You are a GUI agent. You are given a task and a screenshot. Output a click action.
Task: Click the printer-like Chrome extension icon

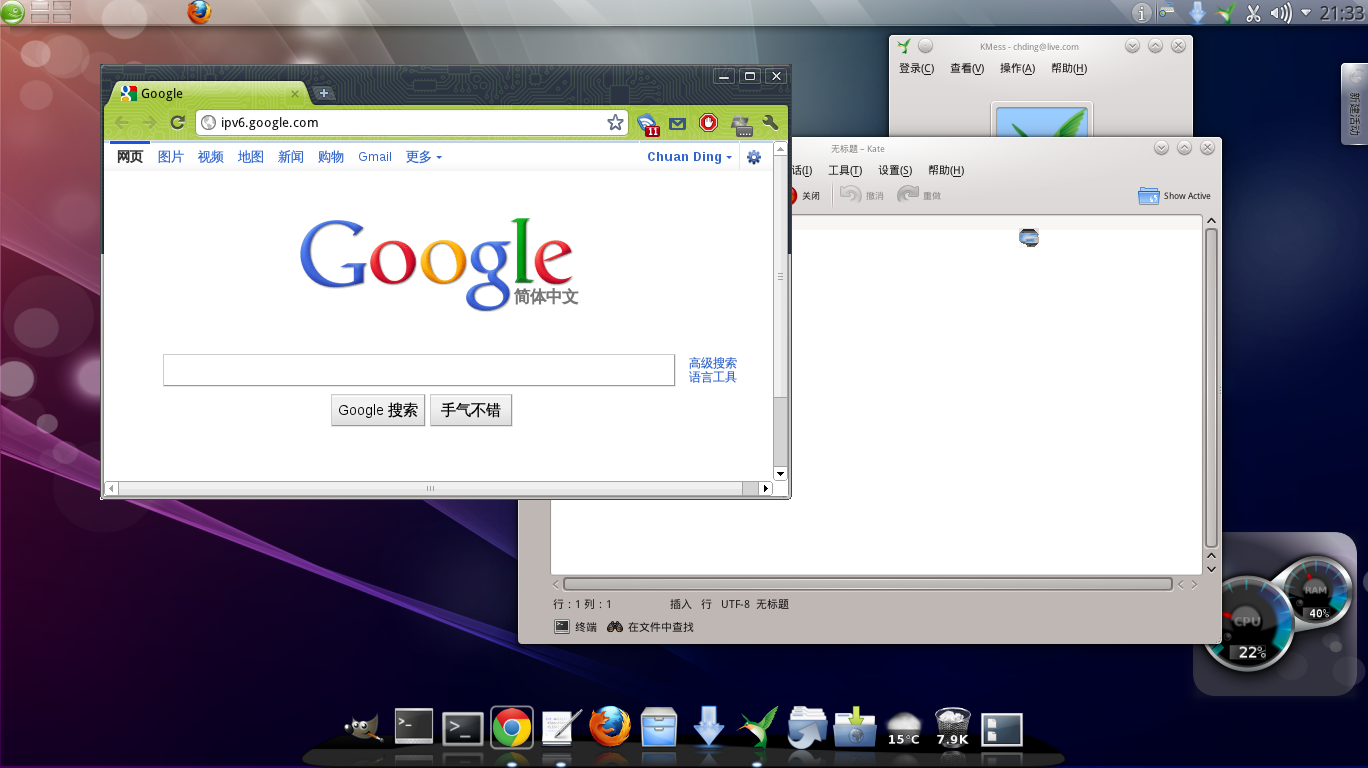tap(741, 124)
